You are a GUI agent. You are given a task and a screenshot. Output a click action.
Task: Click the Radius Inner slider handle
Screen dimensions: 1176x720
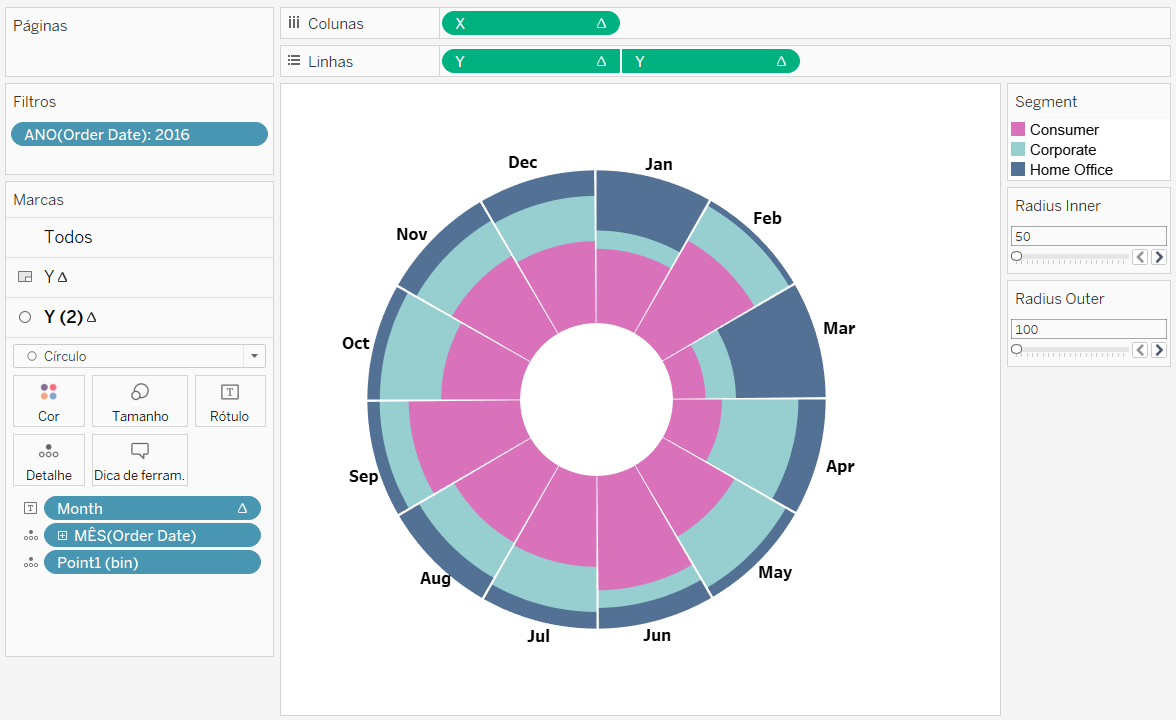(x=1016, y=256)
